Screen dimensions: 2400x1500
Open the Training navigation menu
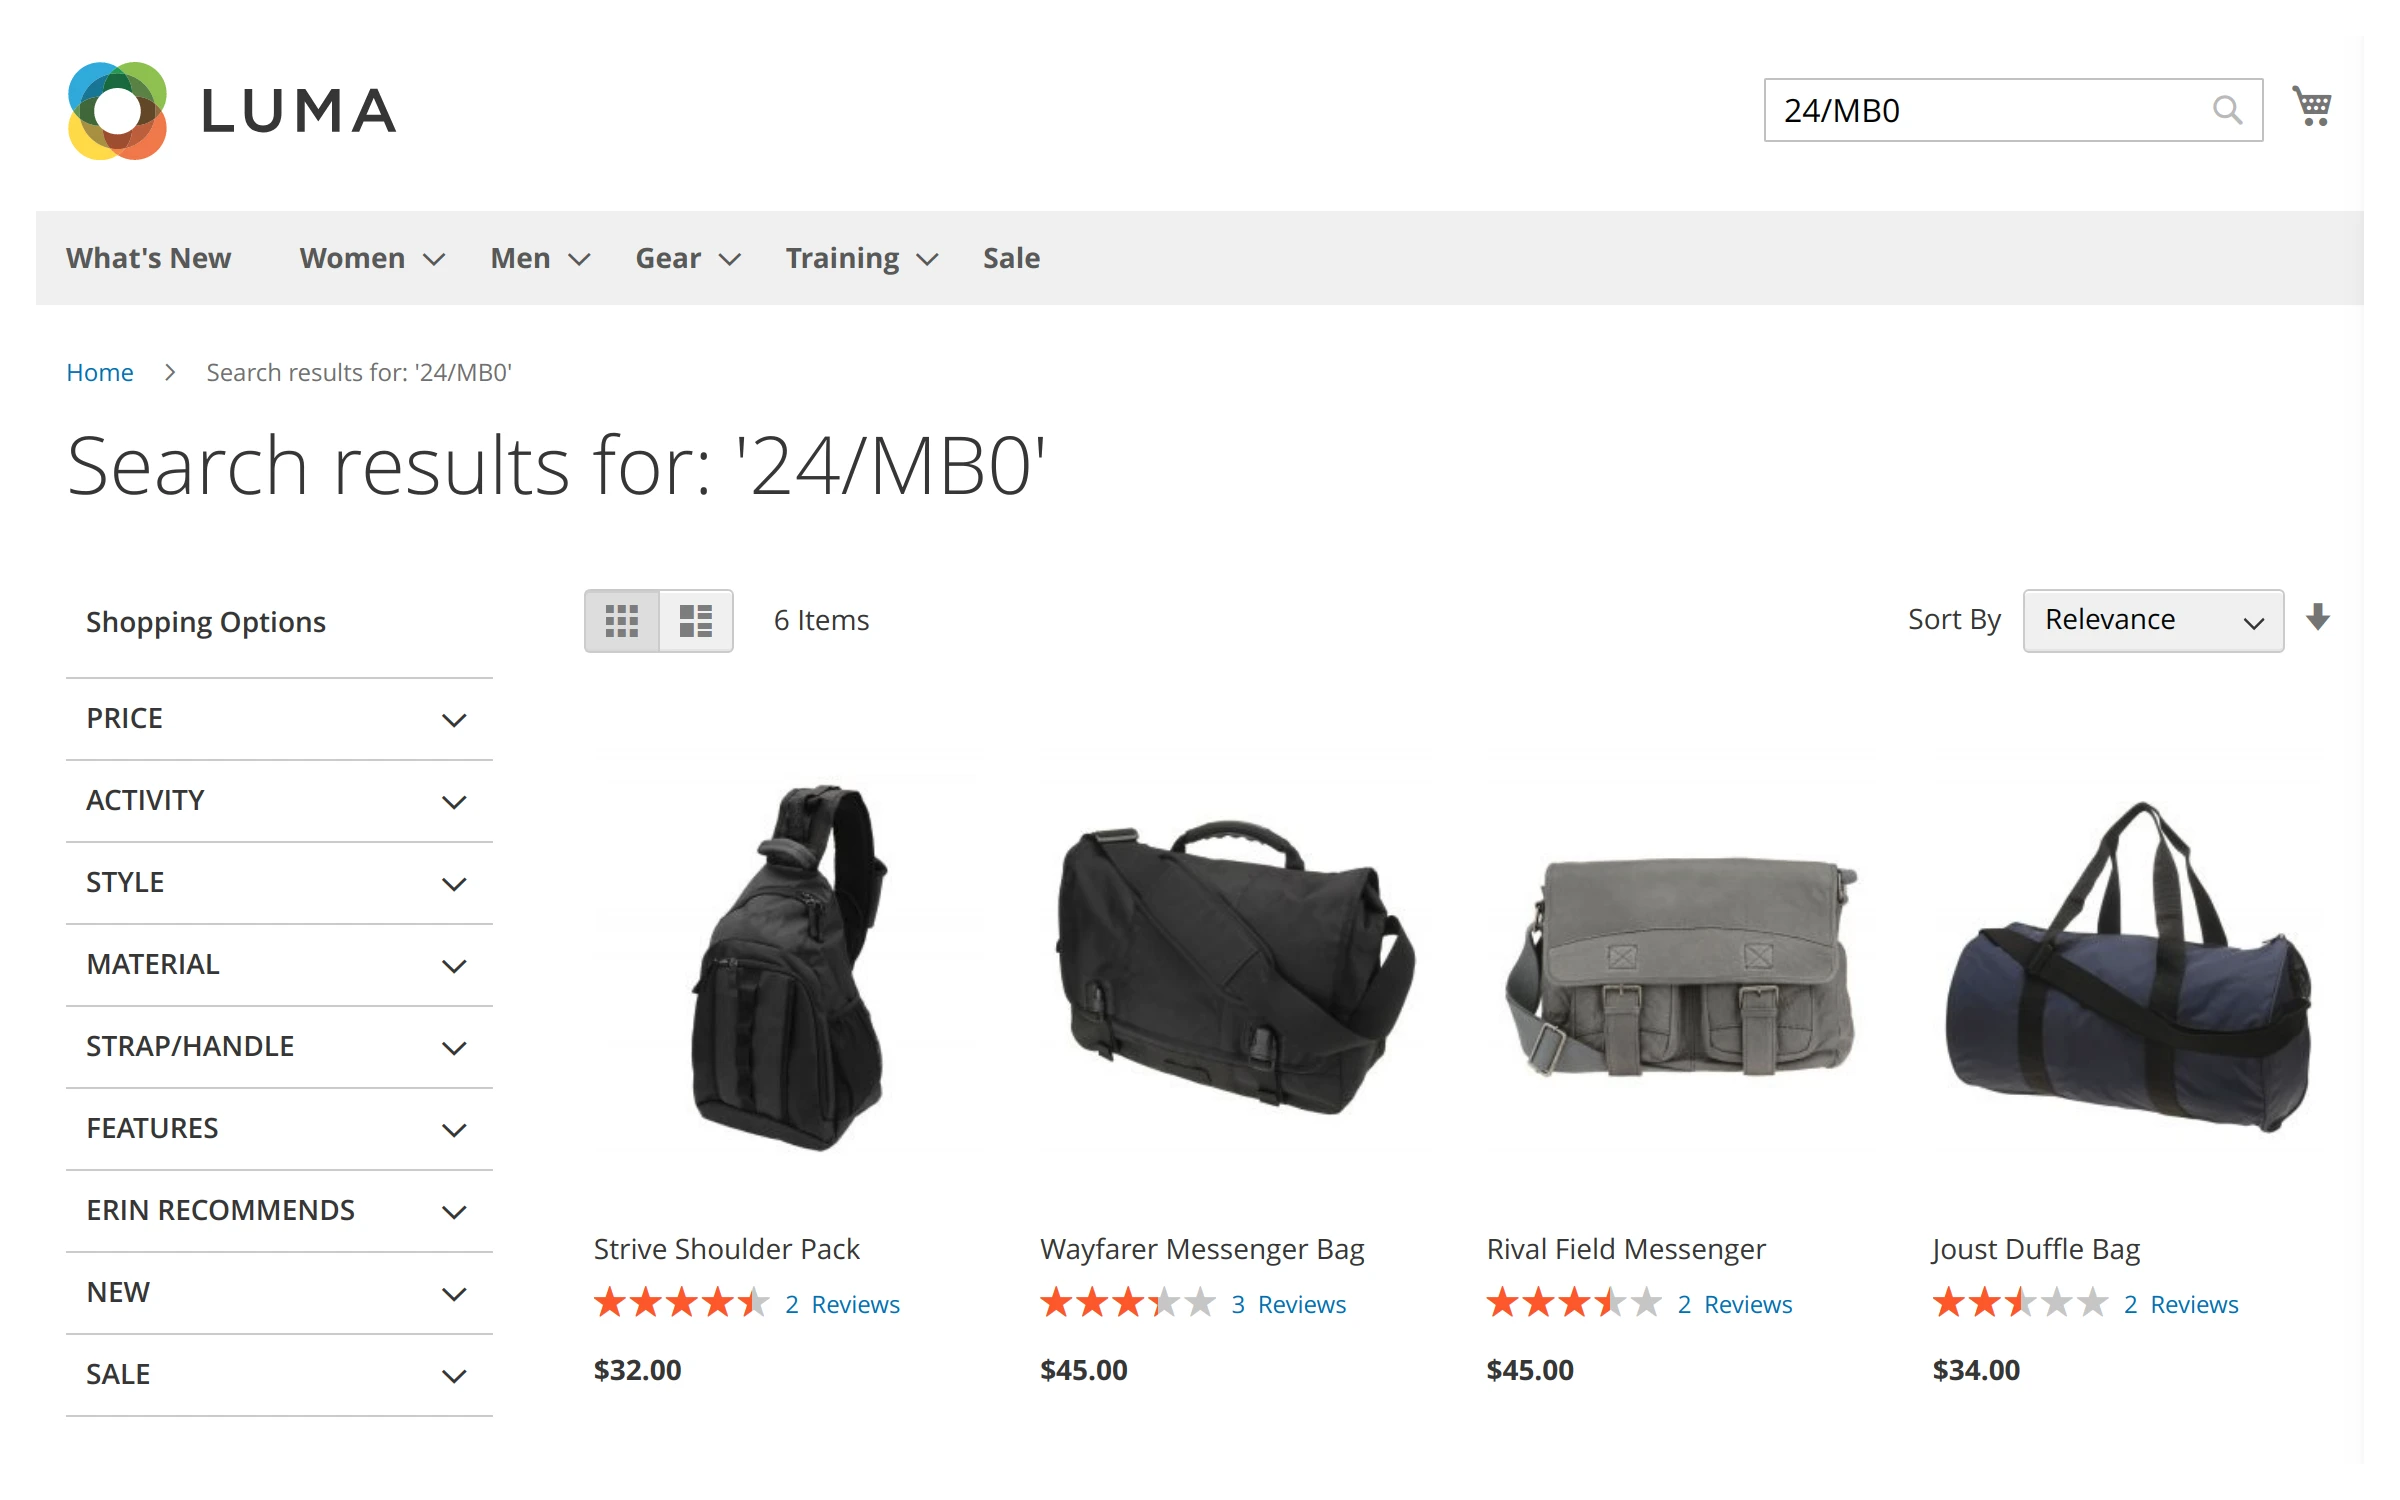tap(842, 258)
